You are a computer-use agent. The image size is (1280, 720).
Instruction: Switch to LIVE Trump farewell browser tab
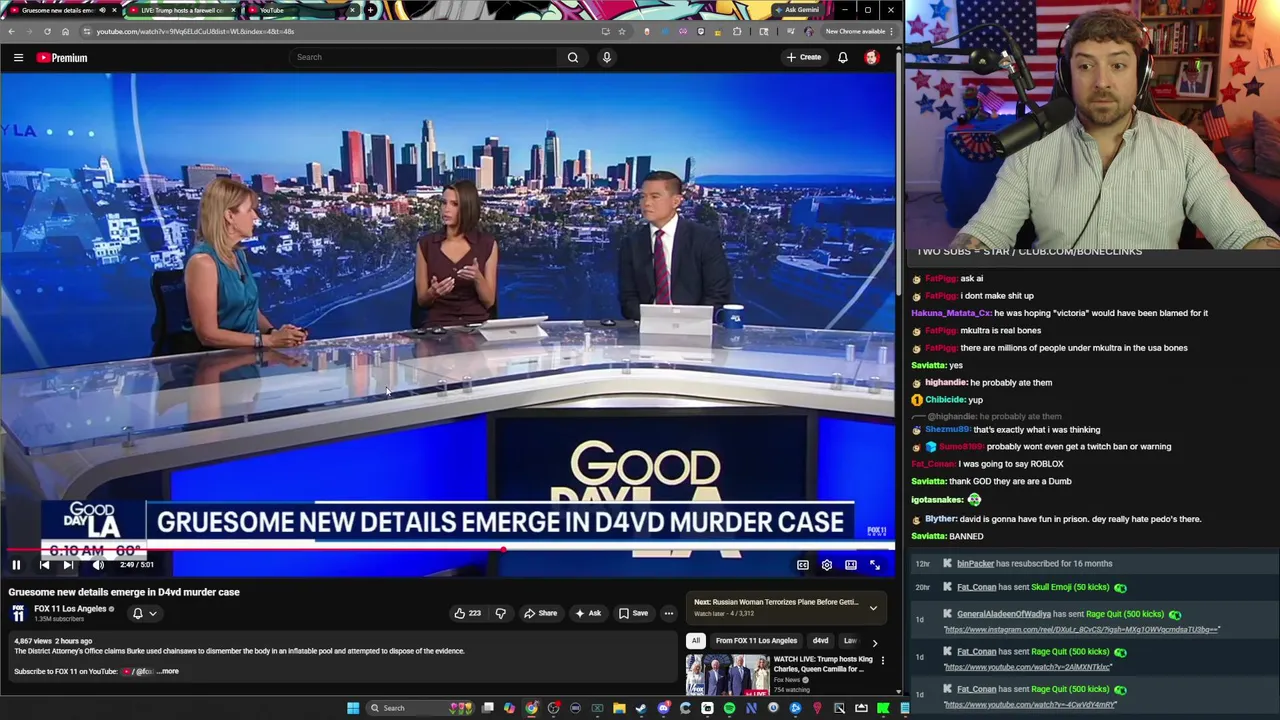pyautogui.click(x=182, y=10)
